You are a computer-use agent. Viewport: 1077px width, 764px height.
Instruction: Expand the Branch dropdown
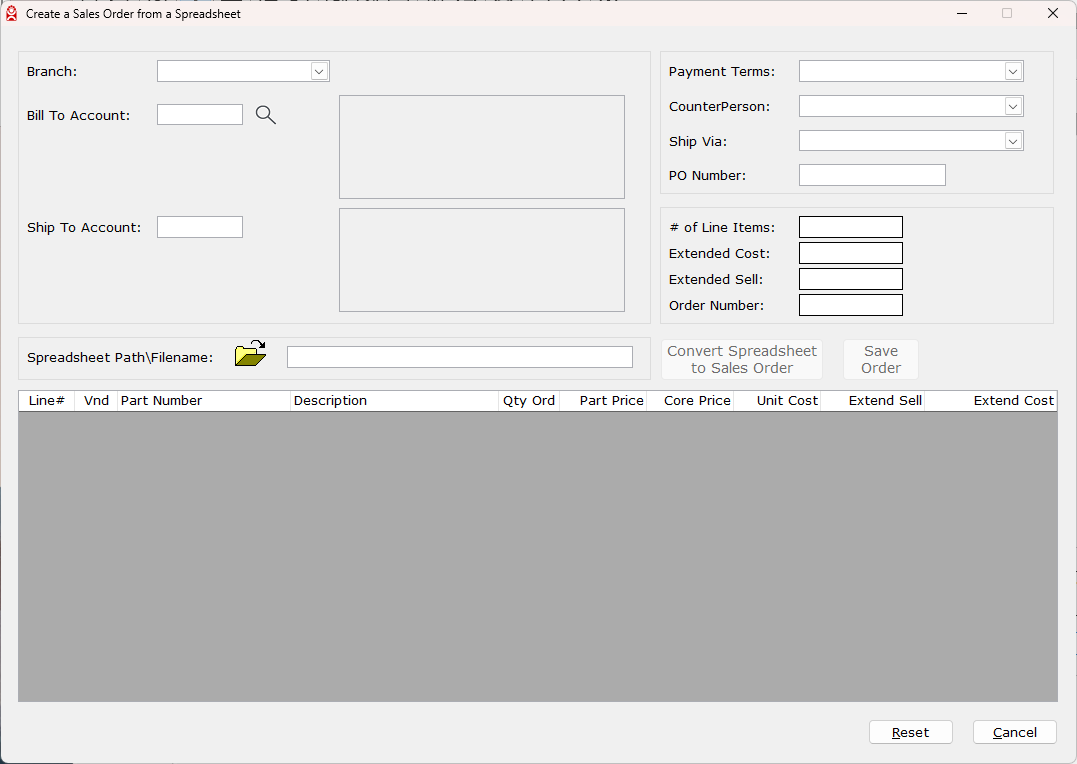pyautogui.click(x=319, y=71)
